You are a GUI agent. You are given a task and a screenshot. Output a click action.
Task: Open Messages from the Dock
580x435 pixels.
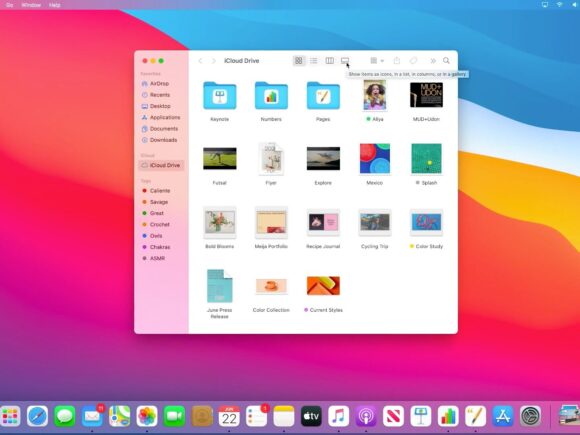pos(65,416)
